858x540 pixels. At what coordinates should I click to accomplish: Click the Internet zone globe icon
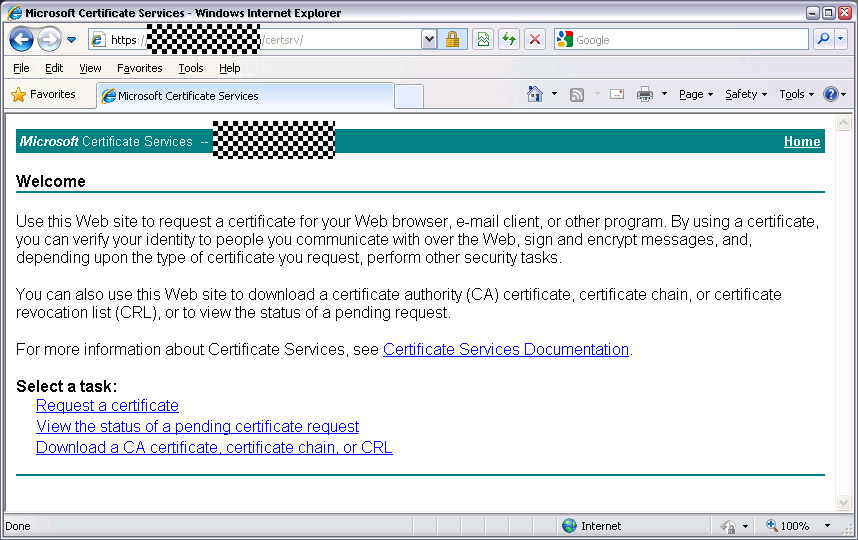(570, 526)
